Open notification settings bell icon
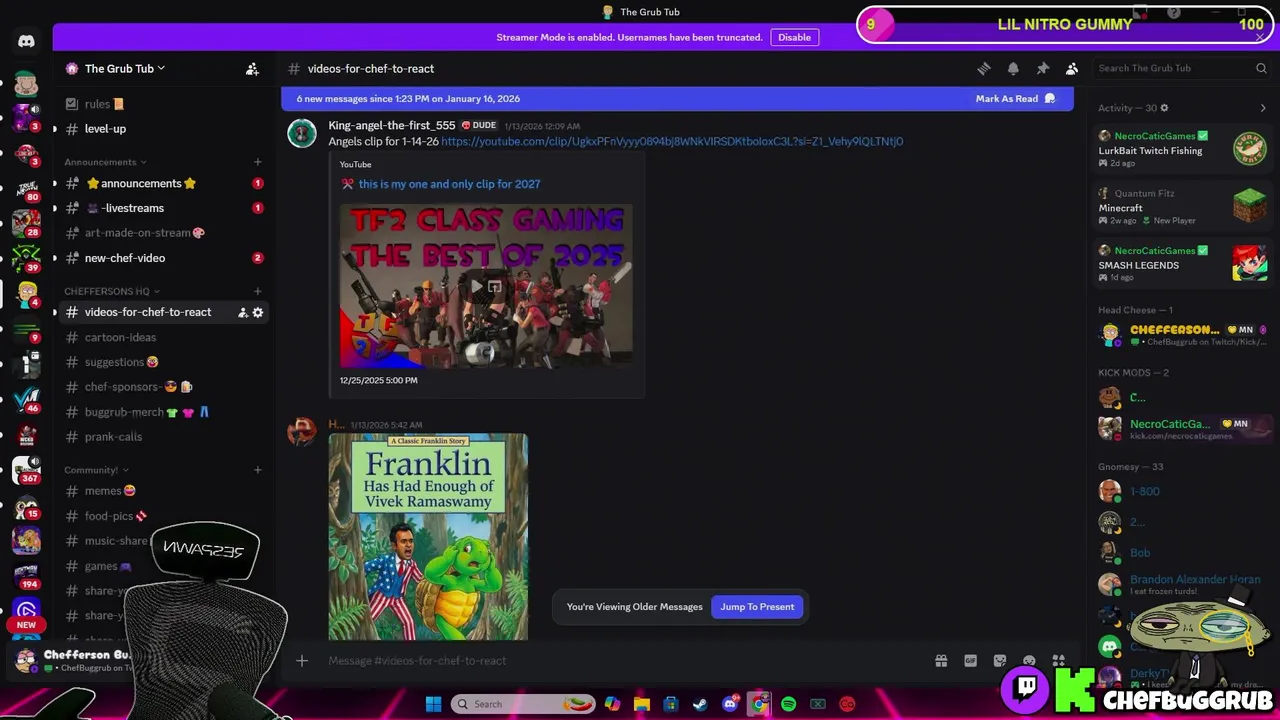Viewport: 1280px width, 720px height. [1013, 68]
